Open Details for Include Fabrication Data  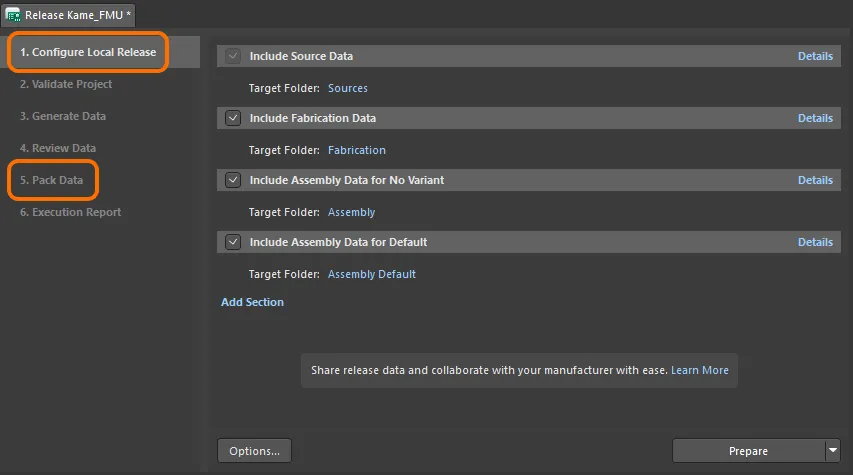pyautogui.click(x=815, y=118)
